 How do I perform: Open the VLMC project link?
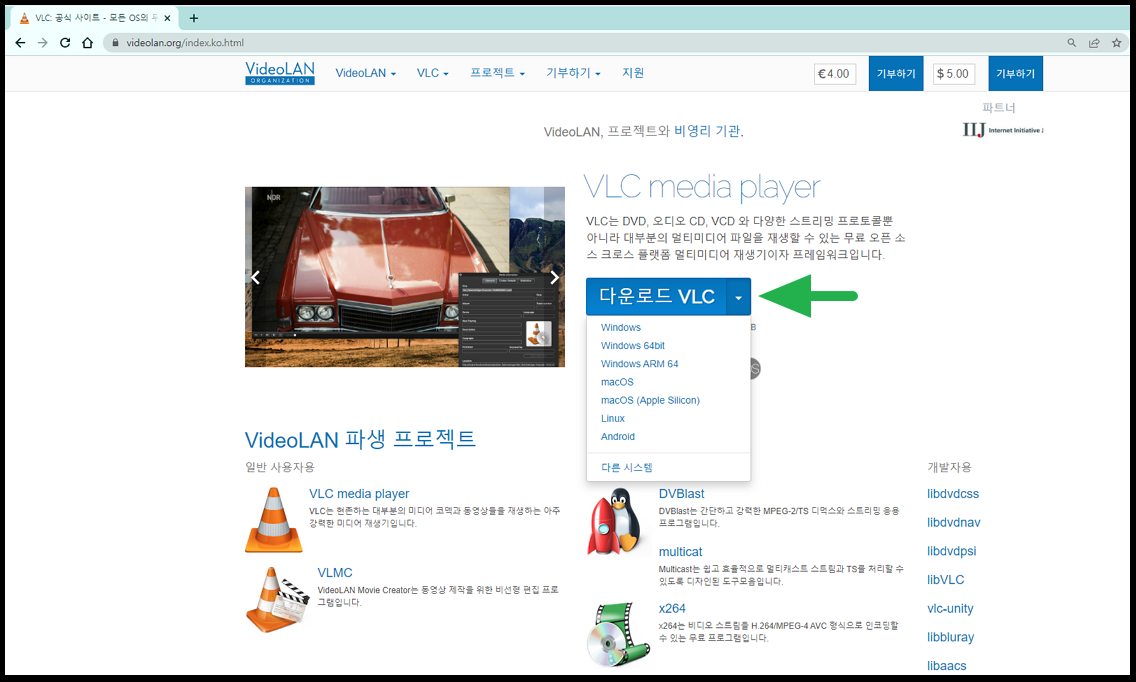pyautogui.click(x=335, y=573)
